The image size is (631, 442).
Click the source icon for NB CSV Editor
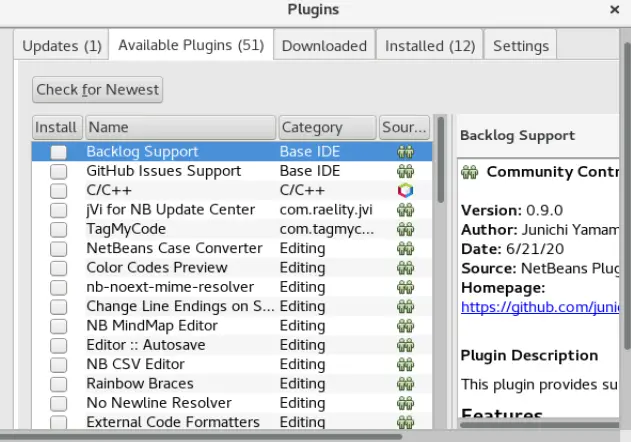click(405, 364)
